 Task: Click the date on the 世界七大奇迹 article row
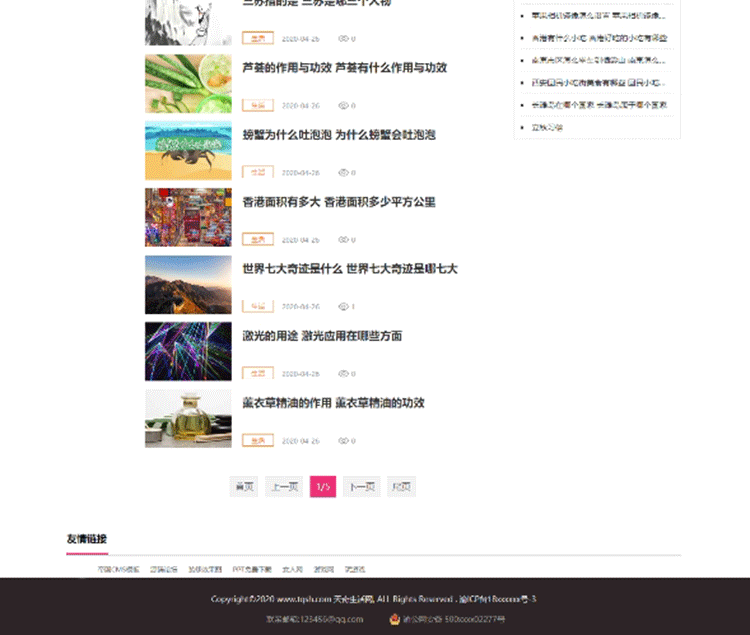point(300,307)
